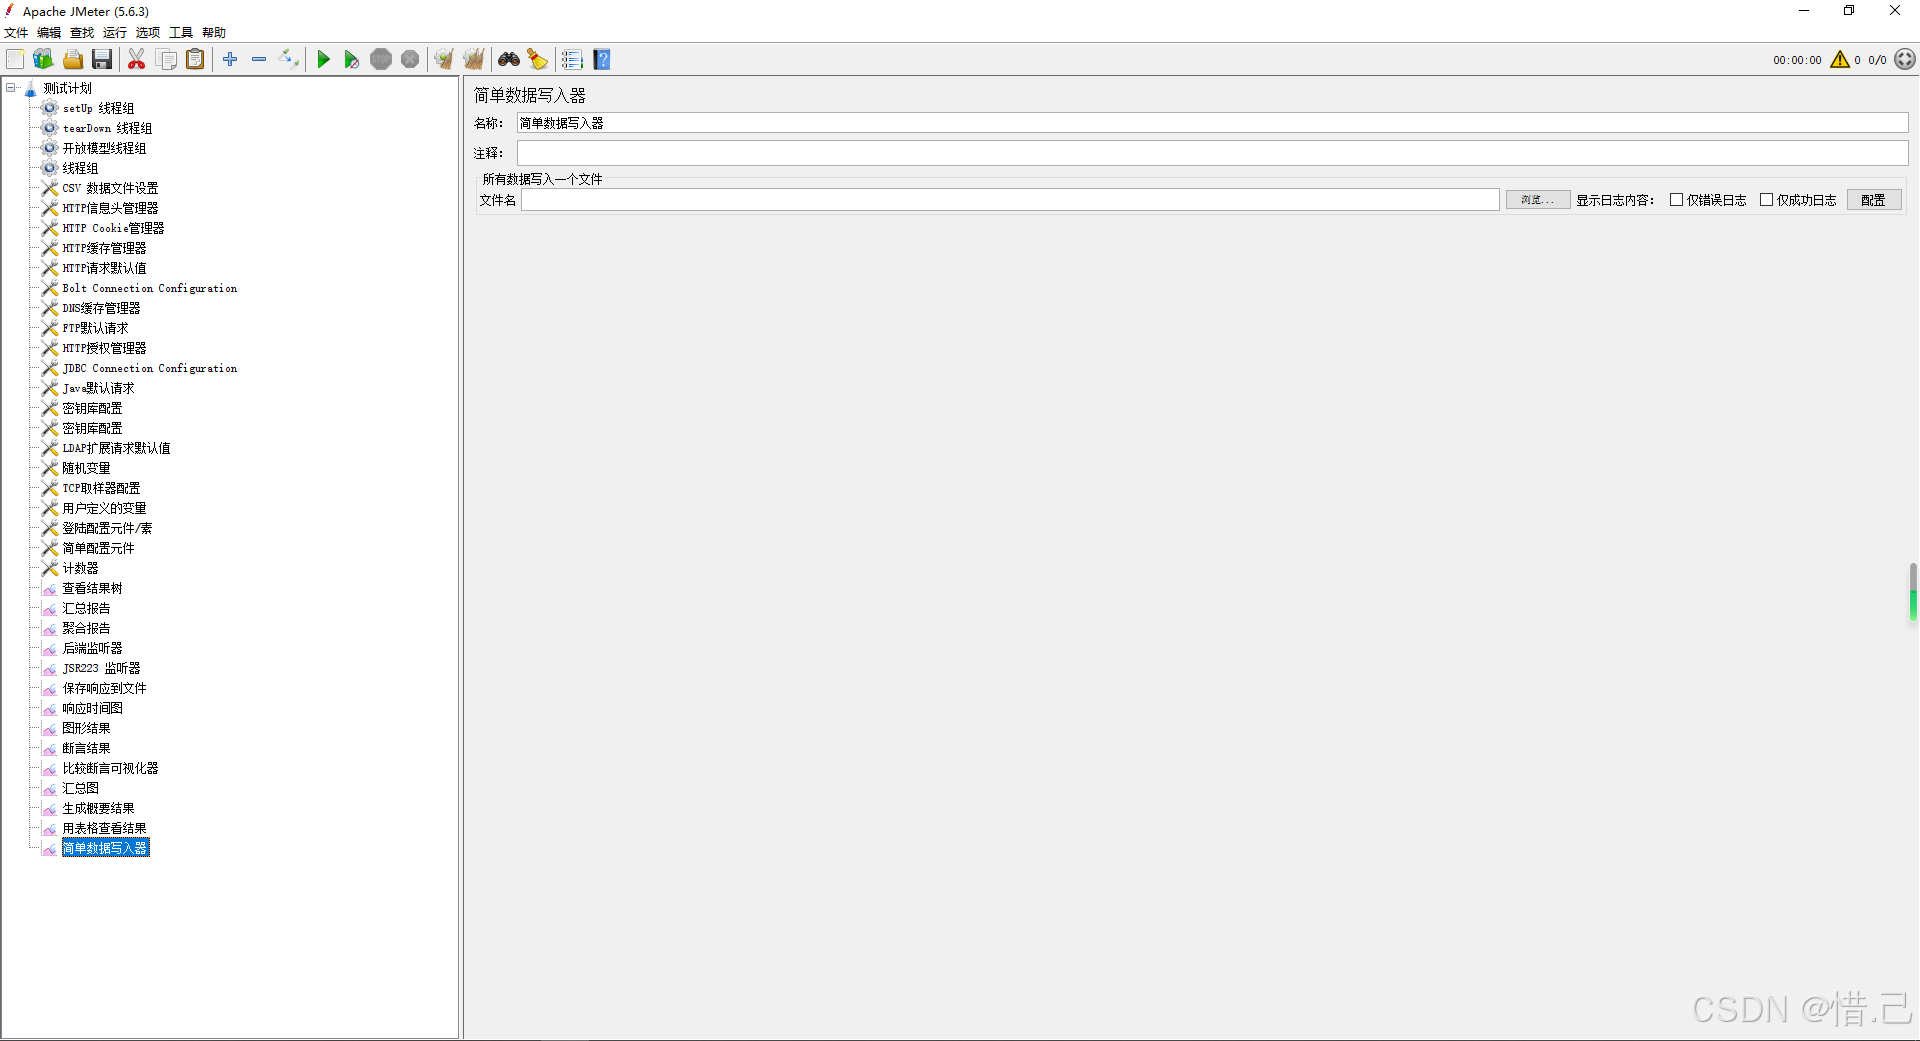Open the 运行 menu
Viewport: 1920px width, 1041px height.
(115, 33)
